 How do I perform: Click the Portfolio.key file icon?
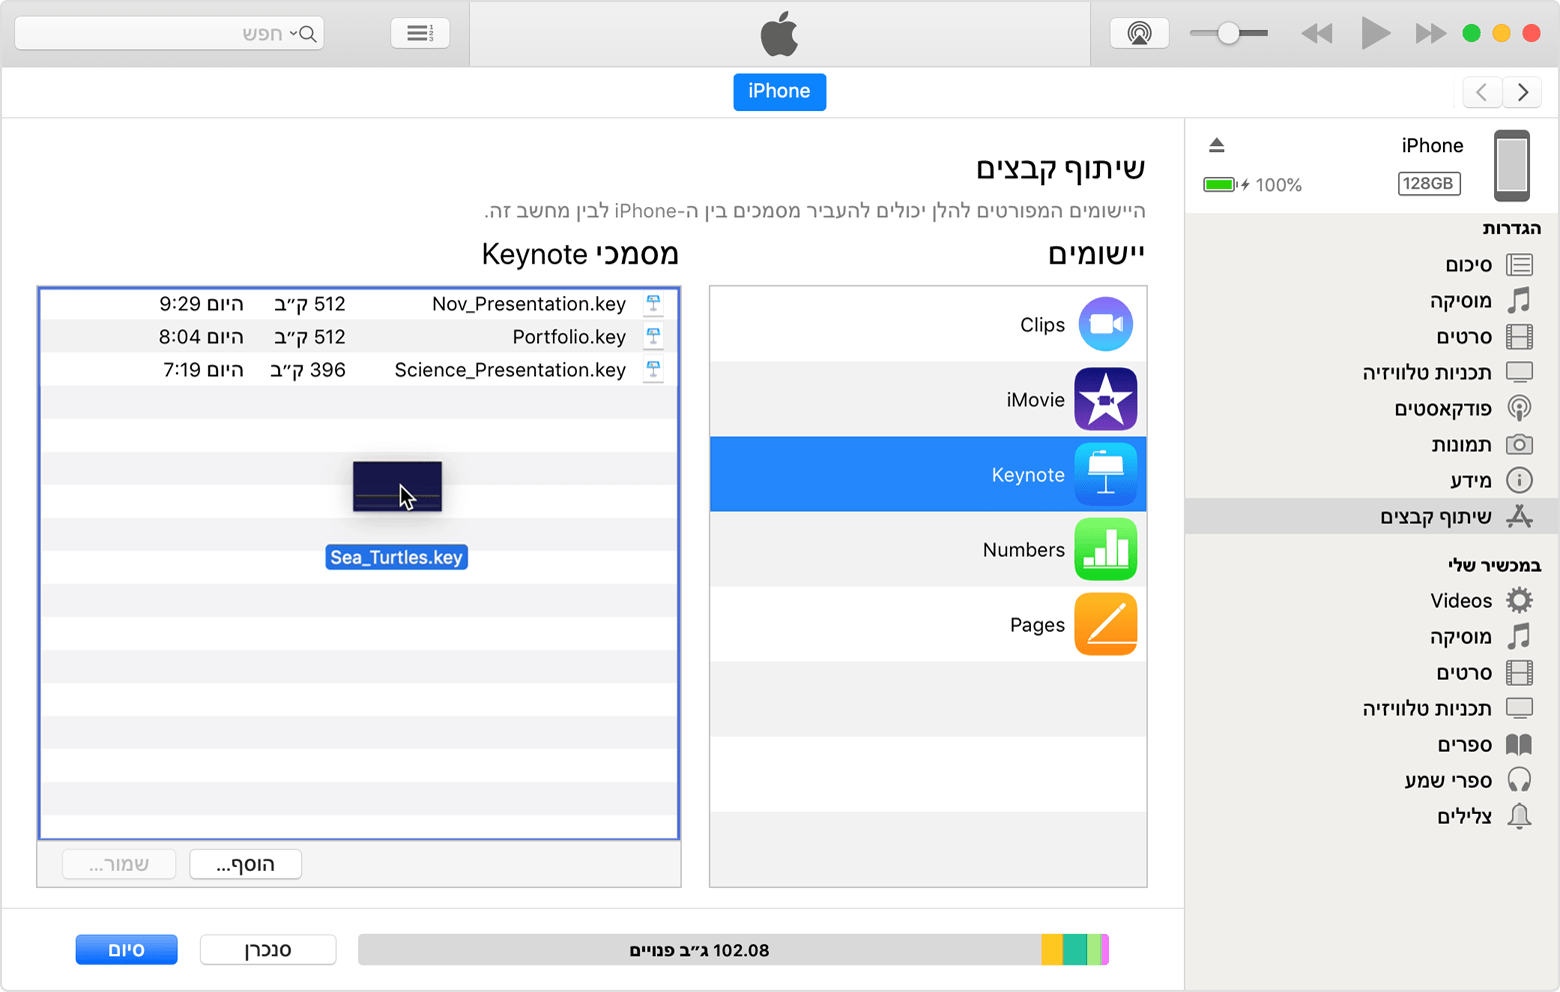[653, 336]
